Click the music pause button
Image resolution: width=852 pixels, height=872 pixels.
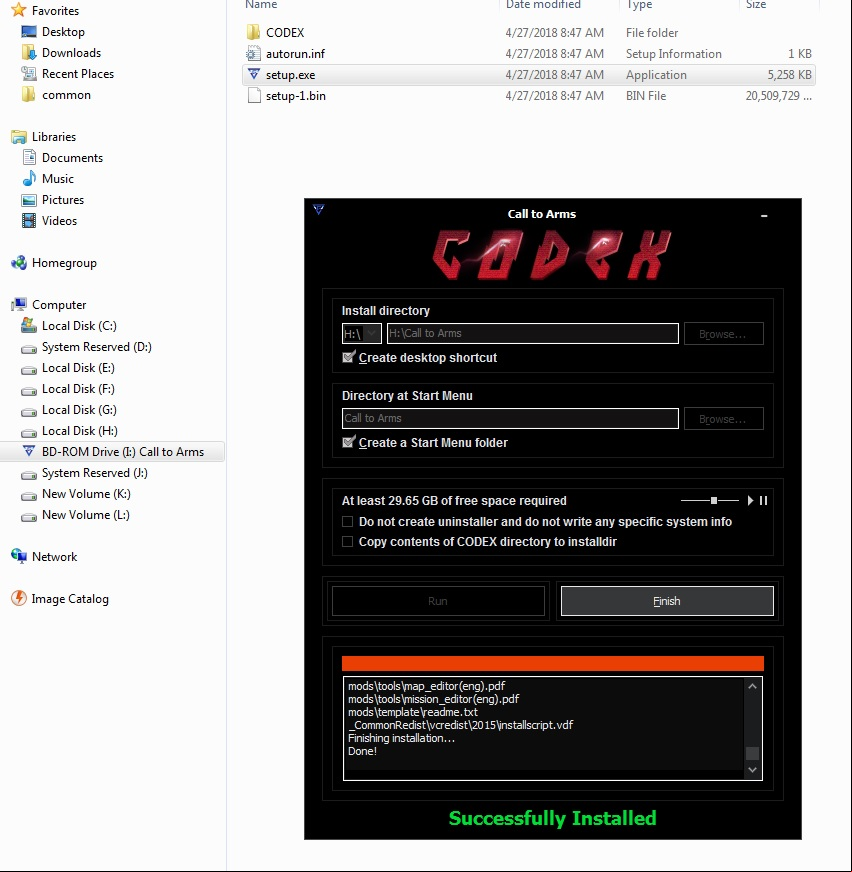click(764, 501)
